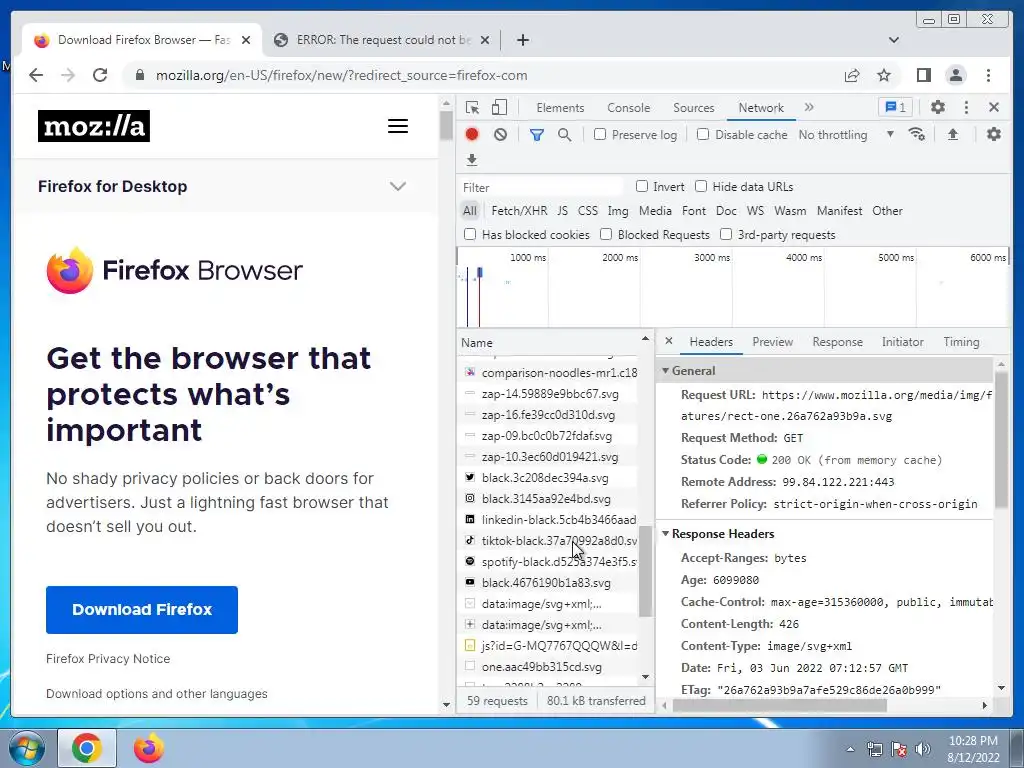Image resolution: width=1024 pixels, height=768 pixels.
Task: Open network conditions wifi icon
Action: 916,135
